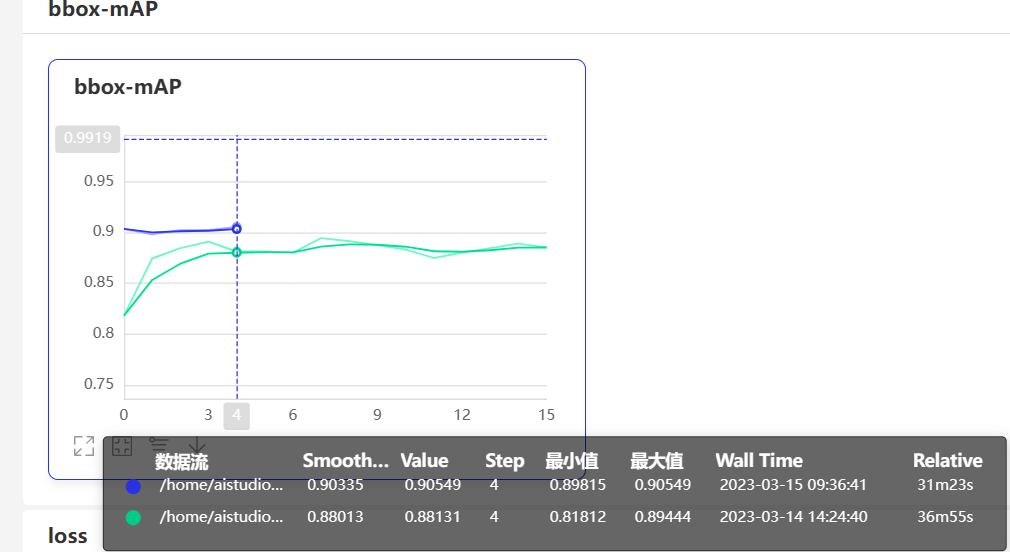Click the blue row /home/aistudio... path
The image size is (1010, 552).
pyautogui.click(x=222, y=485)
